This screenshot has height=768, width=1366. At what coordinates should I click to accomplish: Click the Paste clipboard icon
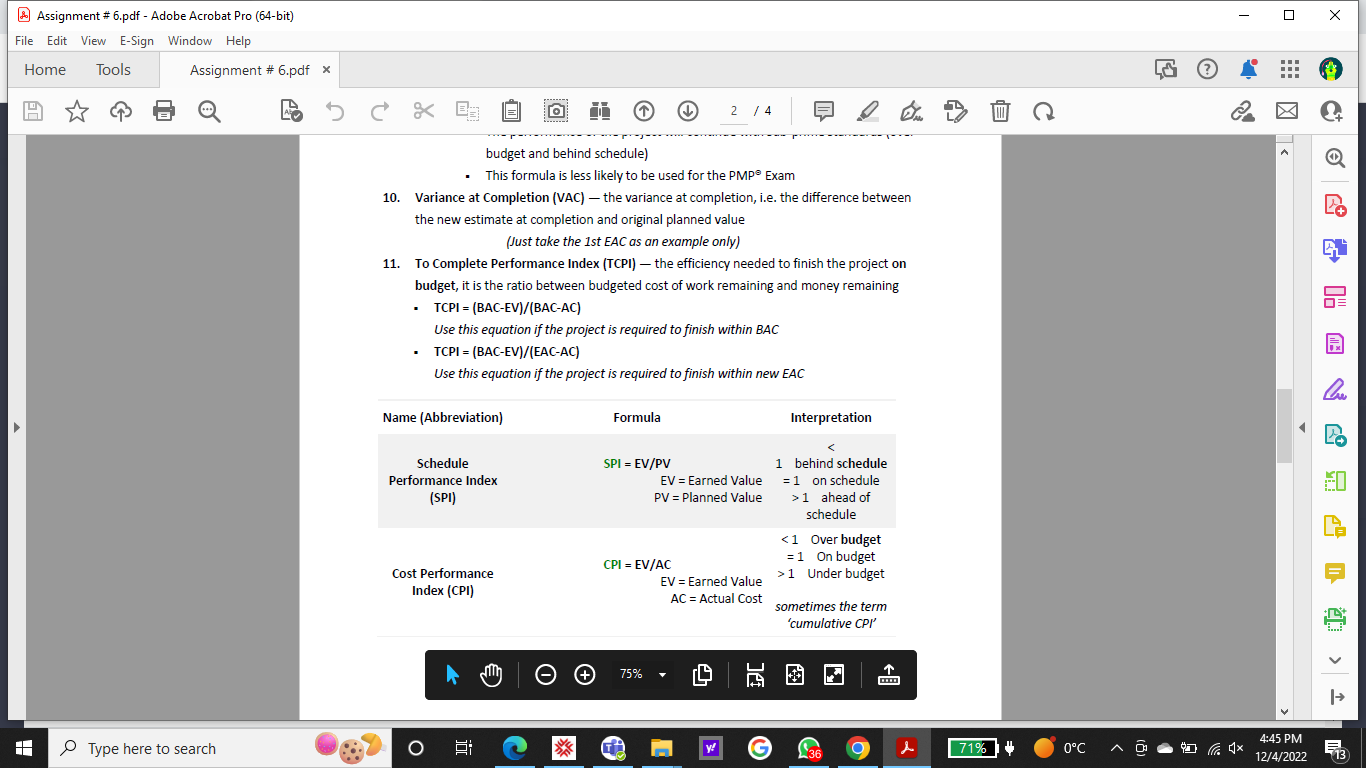(x=511, y=111)
